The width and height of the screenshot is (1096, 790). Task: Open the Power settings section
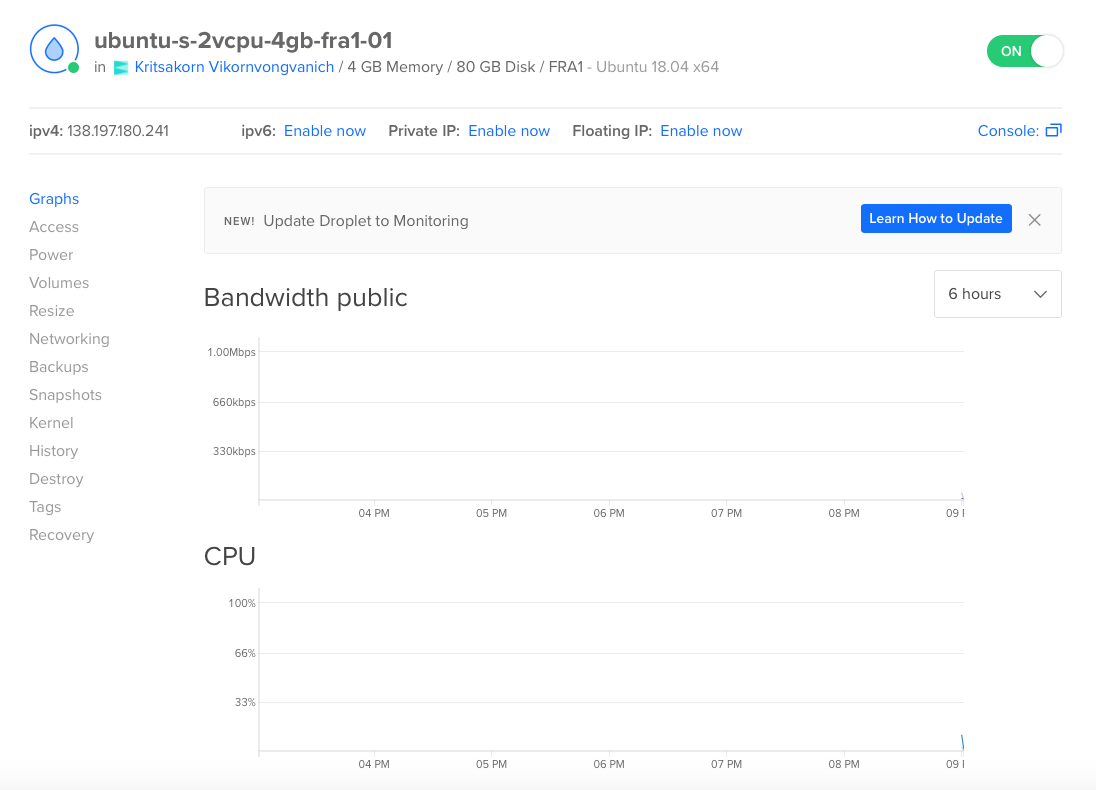[51, 255]
